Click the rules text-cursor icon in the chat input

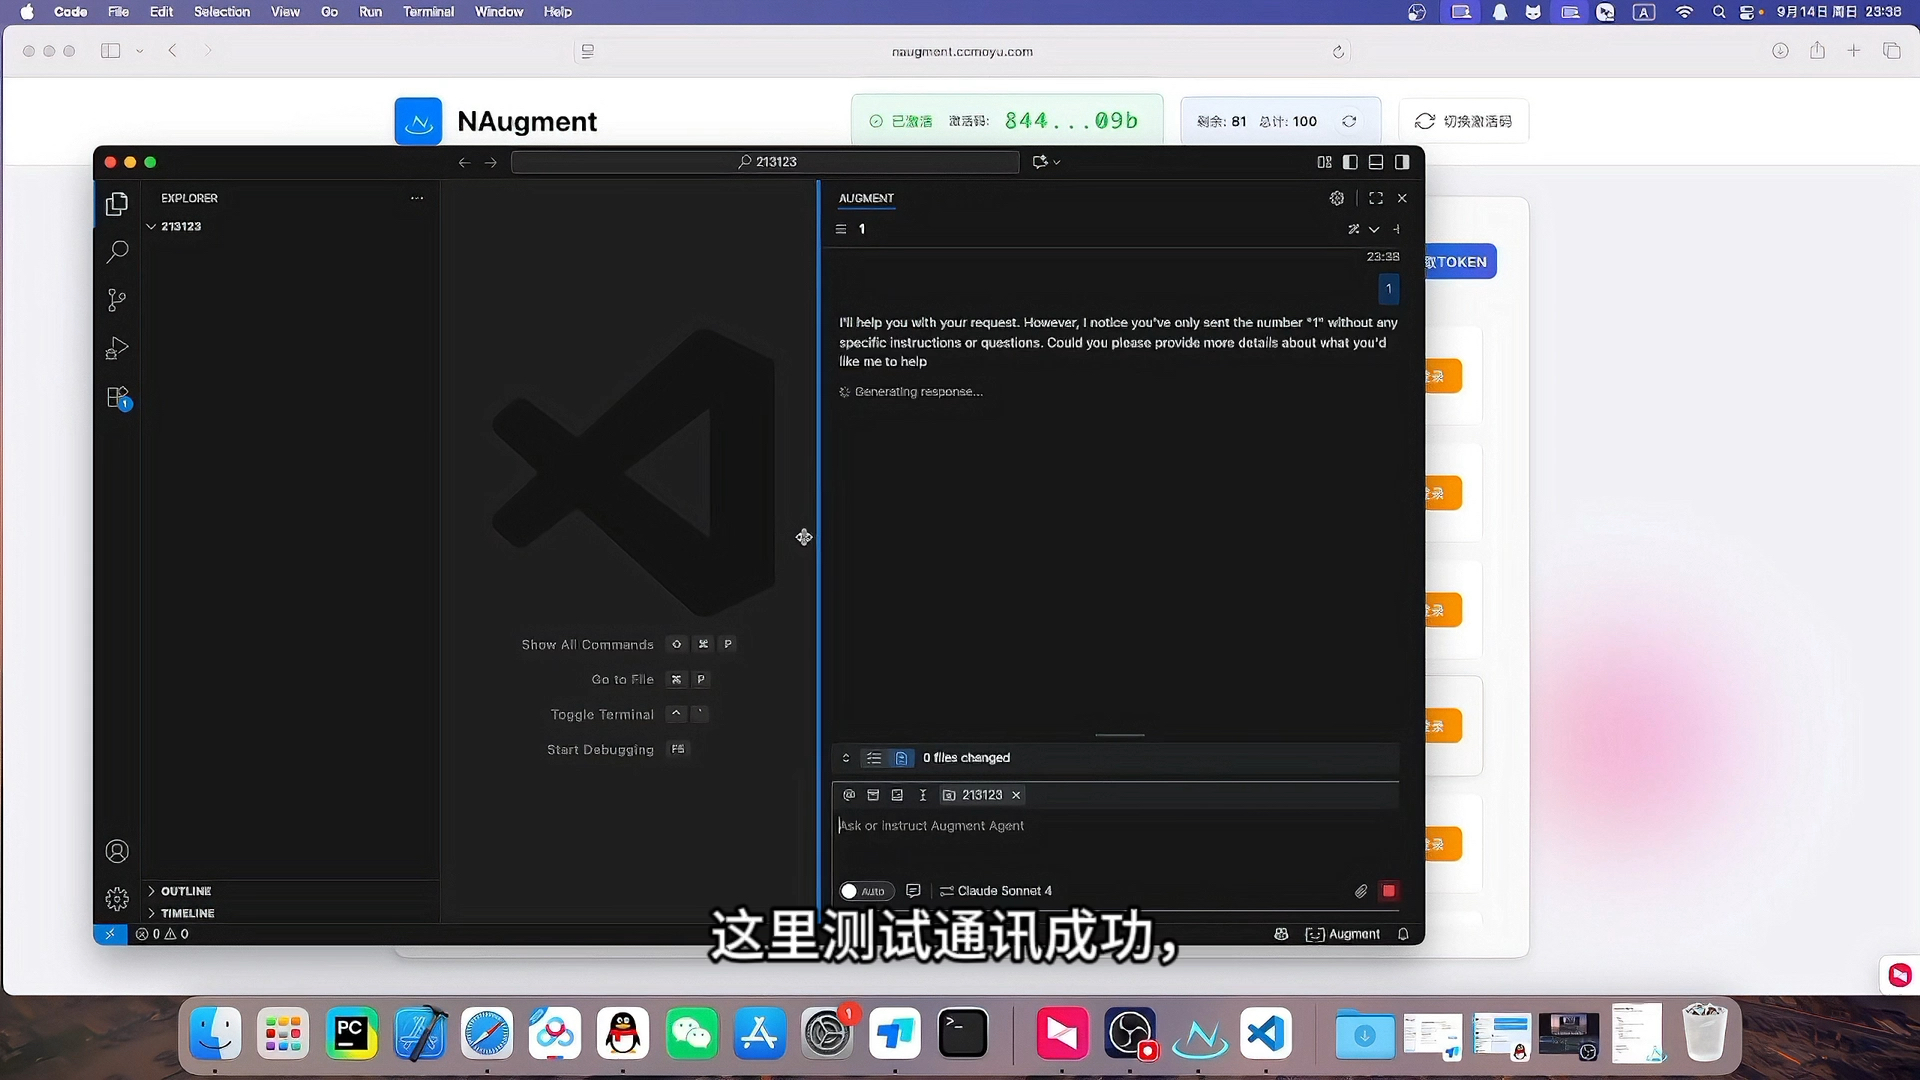tap(922, 795)
